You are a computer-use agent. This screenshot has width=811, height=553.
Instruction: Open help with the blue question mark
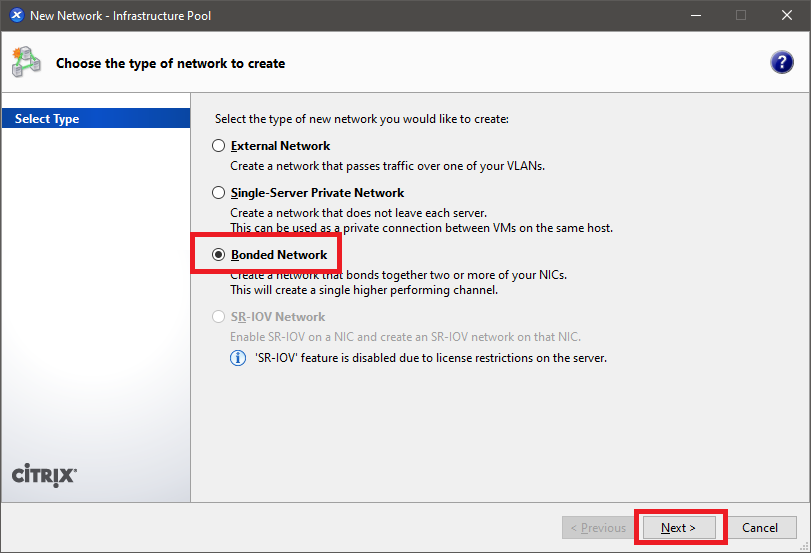pyautogui.click(x=781, y=63)
